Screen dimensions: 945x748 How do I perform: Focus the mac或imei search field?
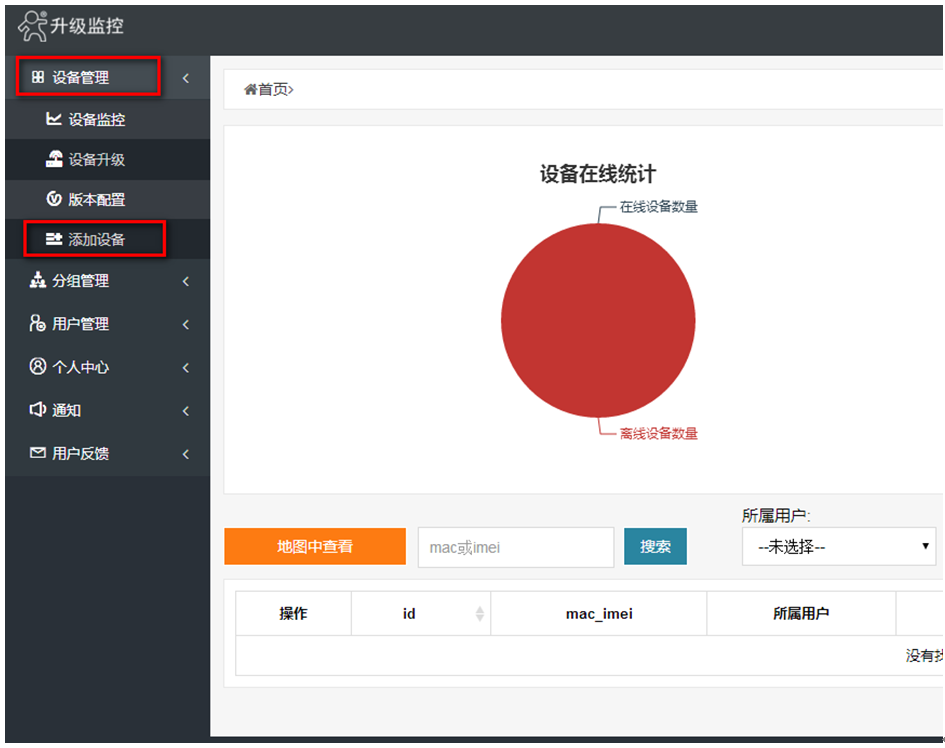click(515, 547)
